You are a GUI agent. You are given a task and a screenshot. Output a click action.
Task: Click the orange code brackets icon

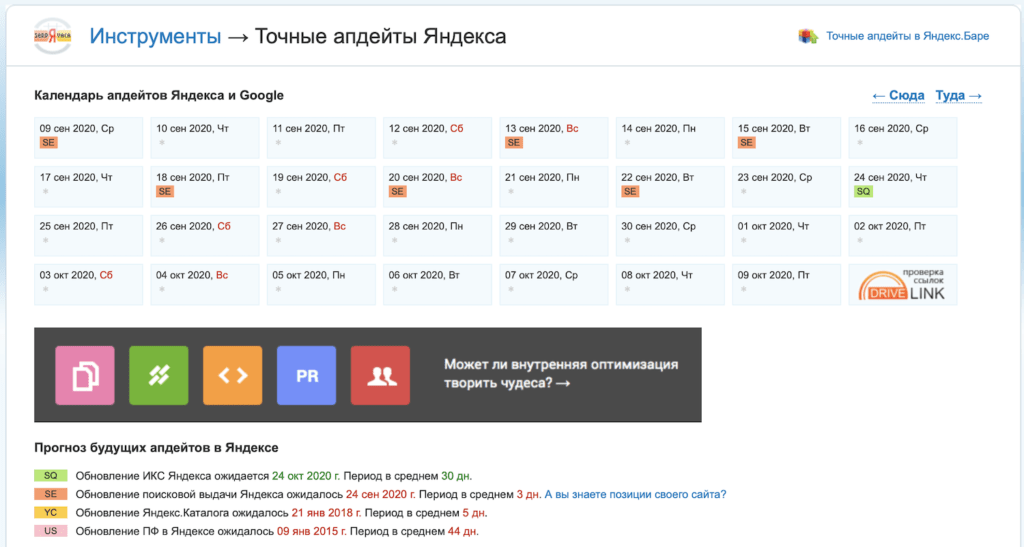232,375
